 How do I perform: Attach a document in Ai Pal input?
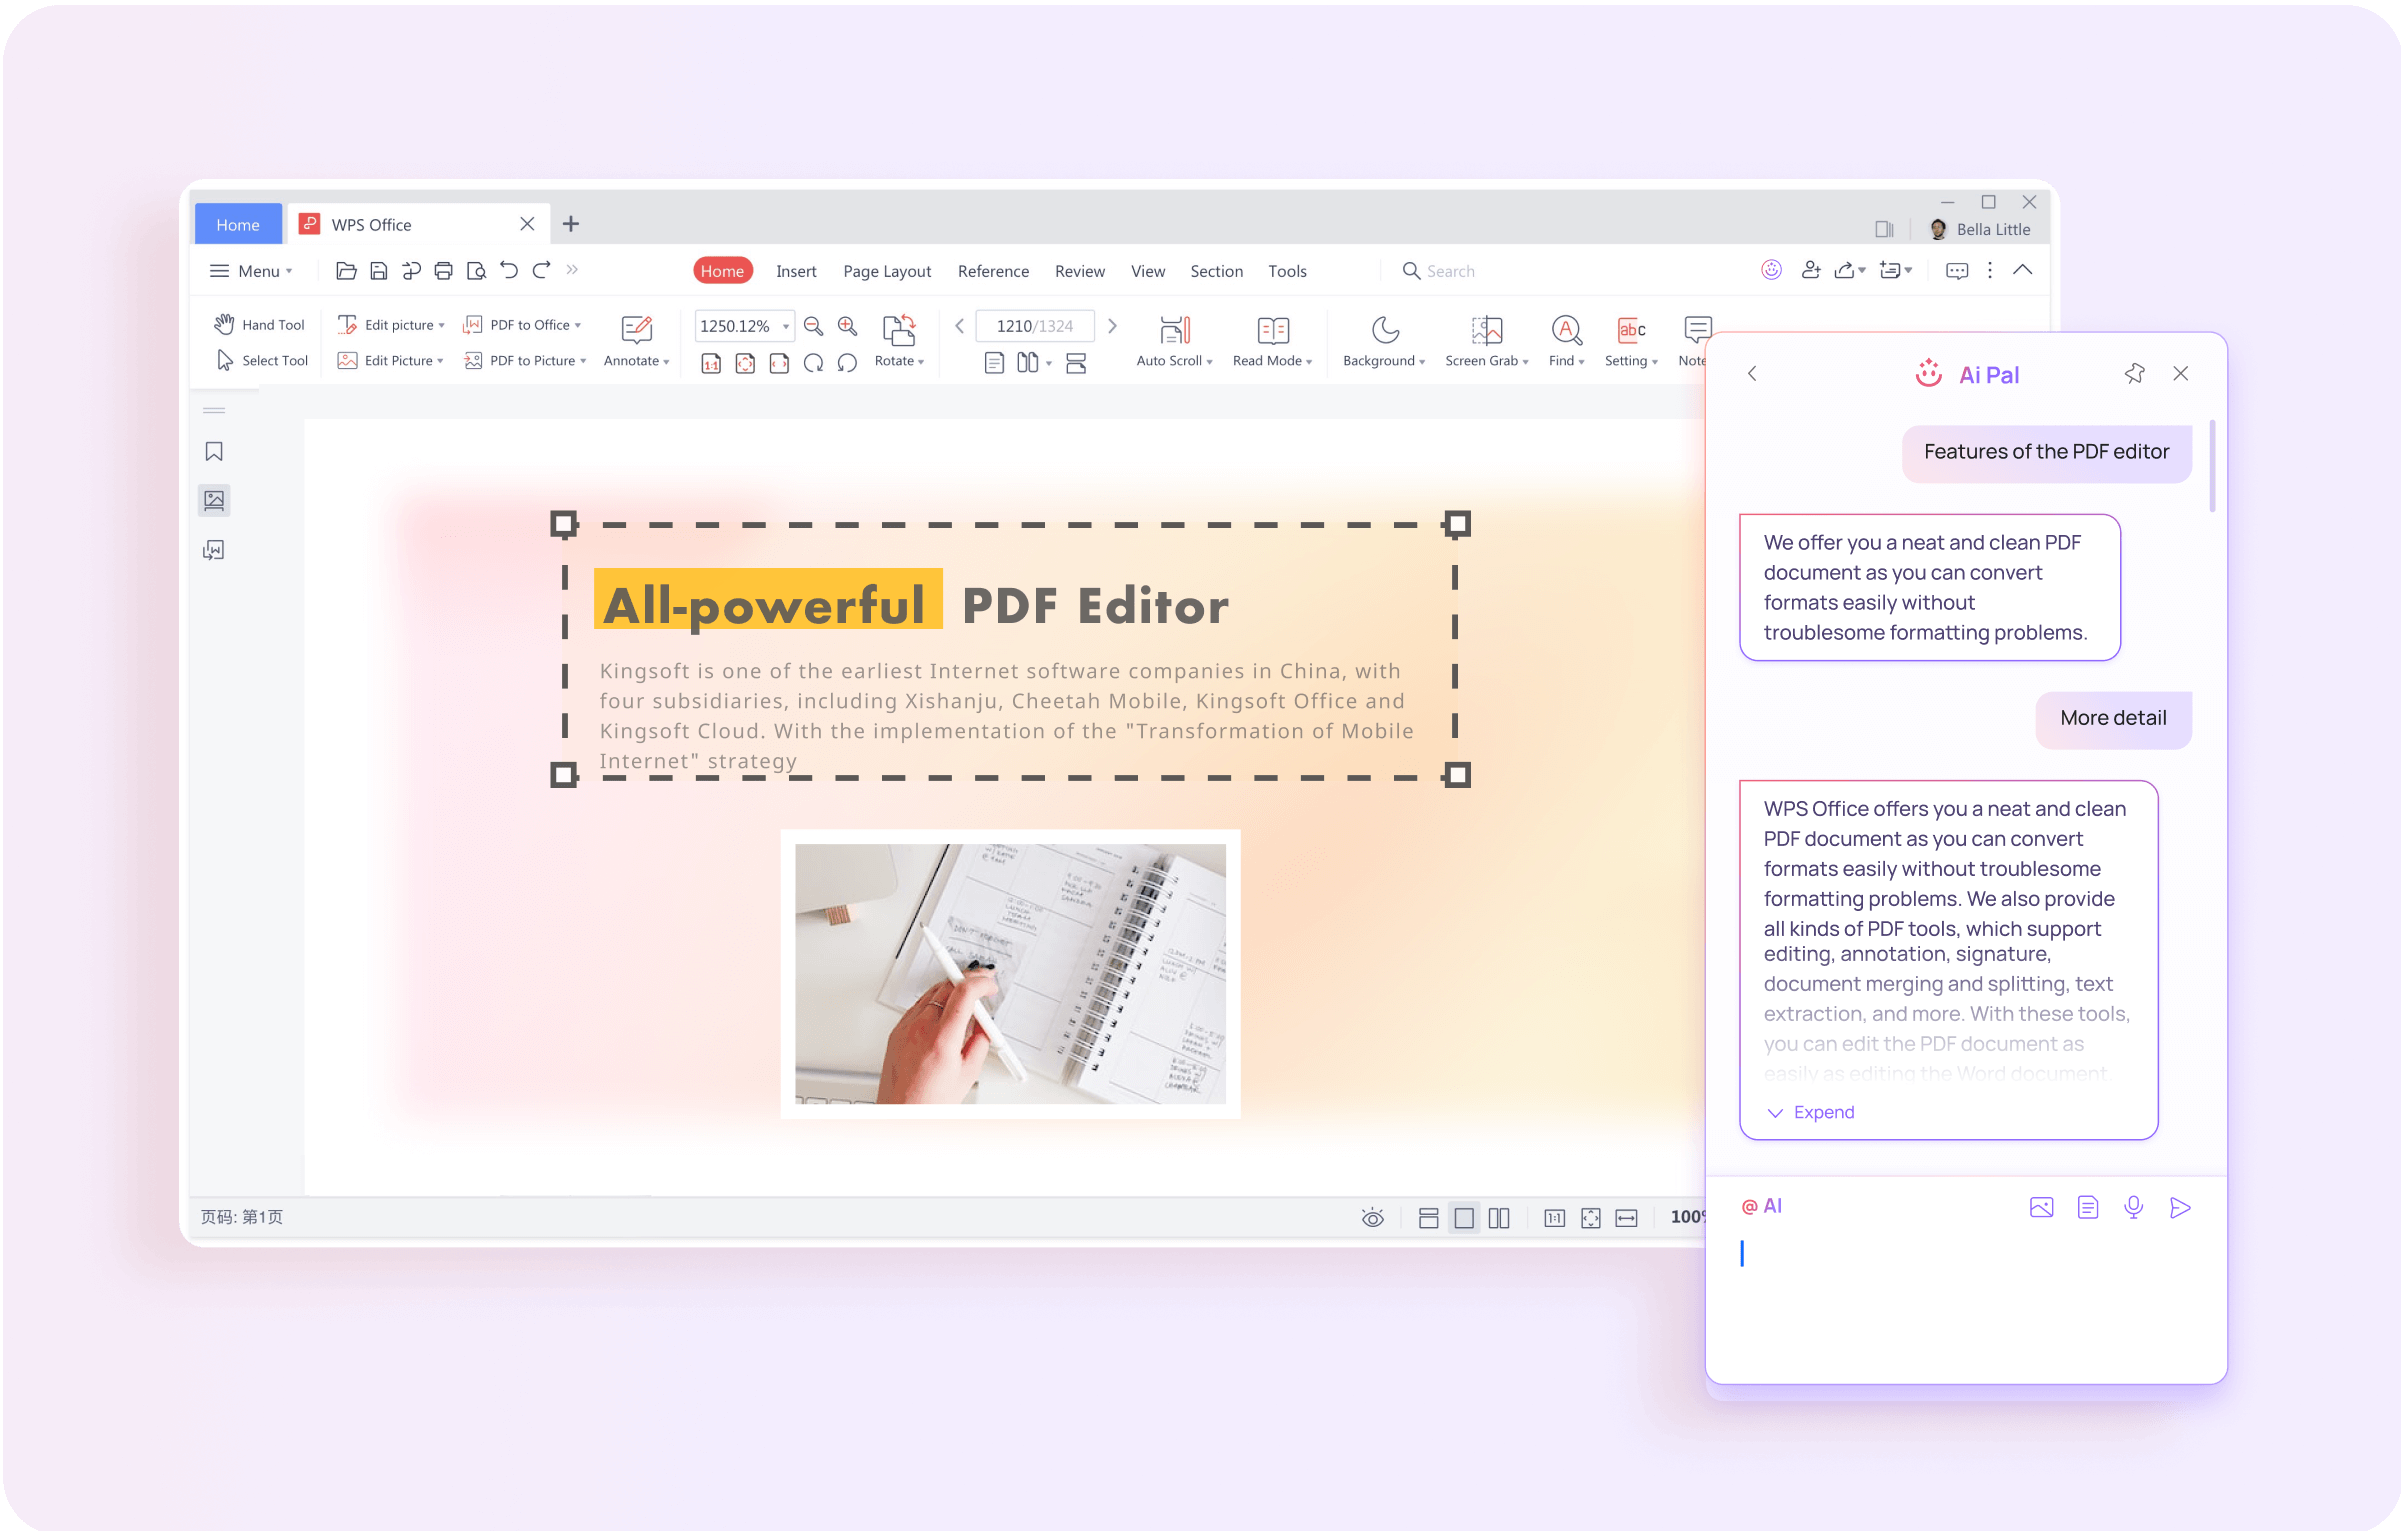[x=2087, y=1207]
